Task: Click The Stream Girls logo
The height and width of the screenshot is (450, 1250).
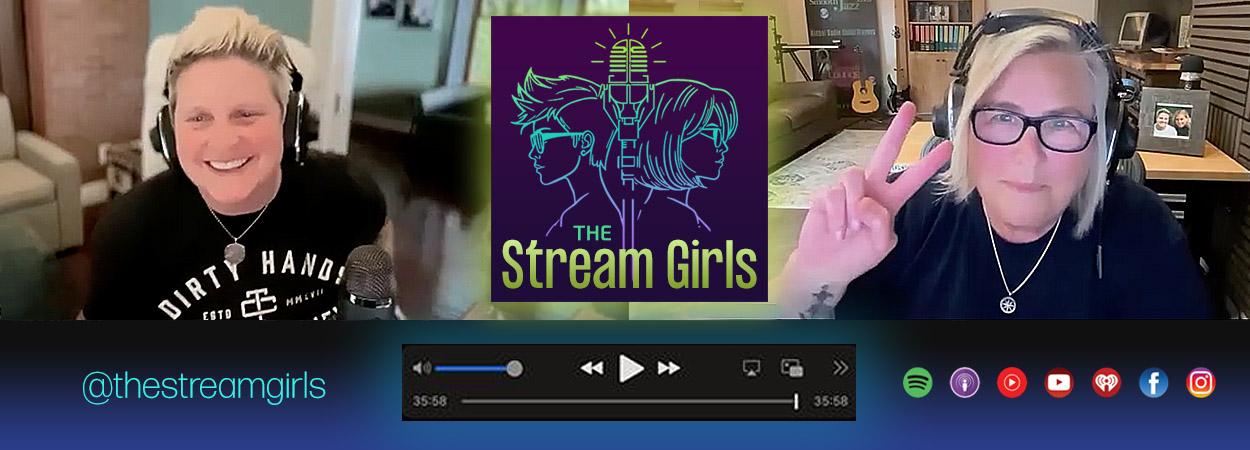Action: click(629, 159)
